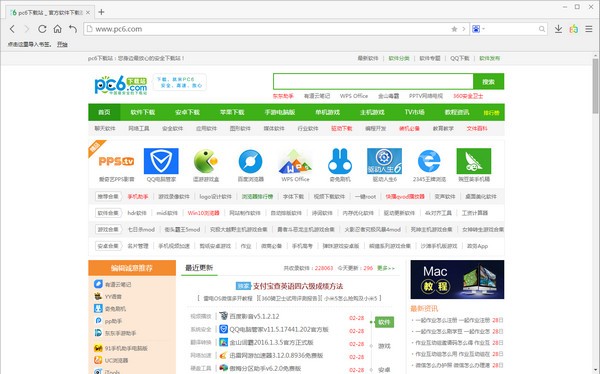Screen dimensions: 600x374
Task: Click the 有道云笔记 sidebar icon
Action: point(98,284)
